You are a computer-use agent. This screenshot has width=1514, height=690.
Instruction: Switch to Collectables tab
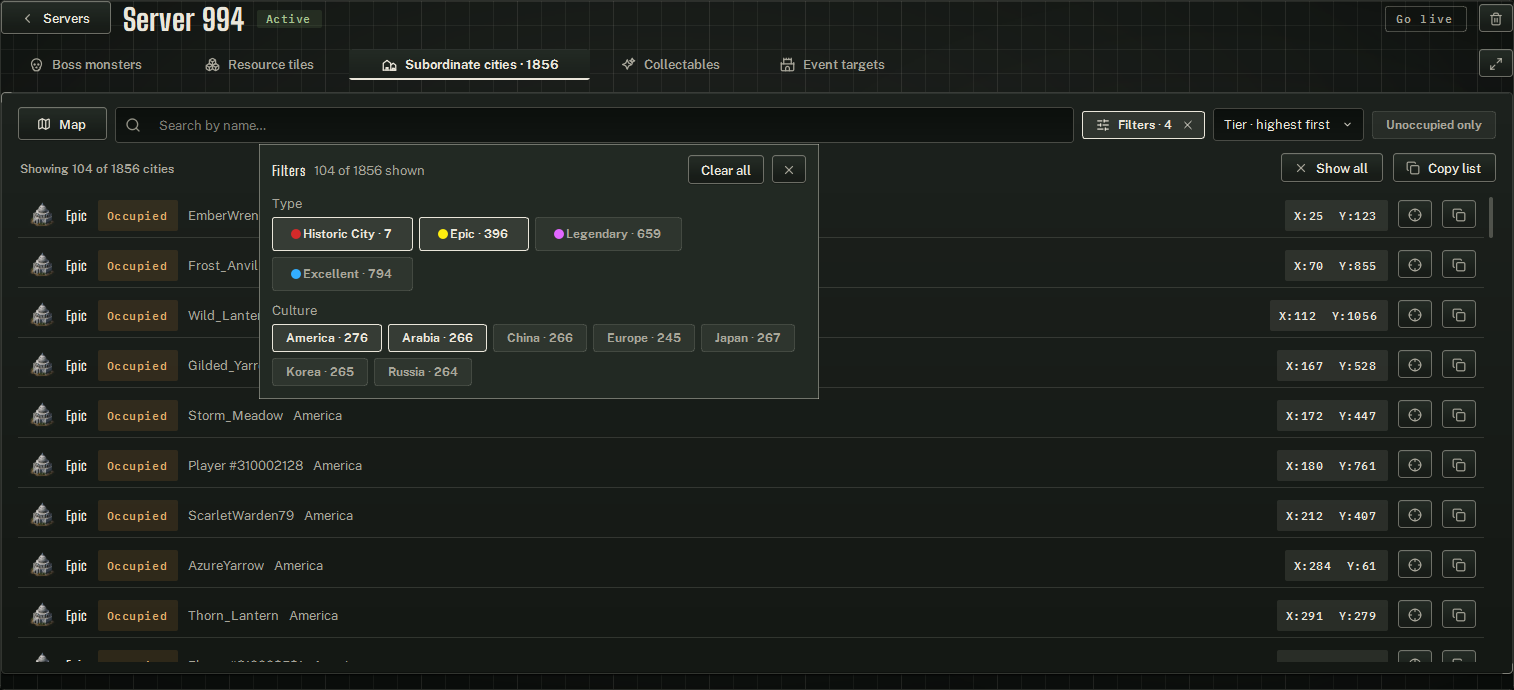[670, 64]
